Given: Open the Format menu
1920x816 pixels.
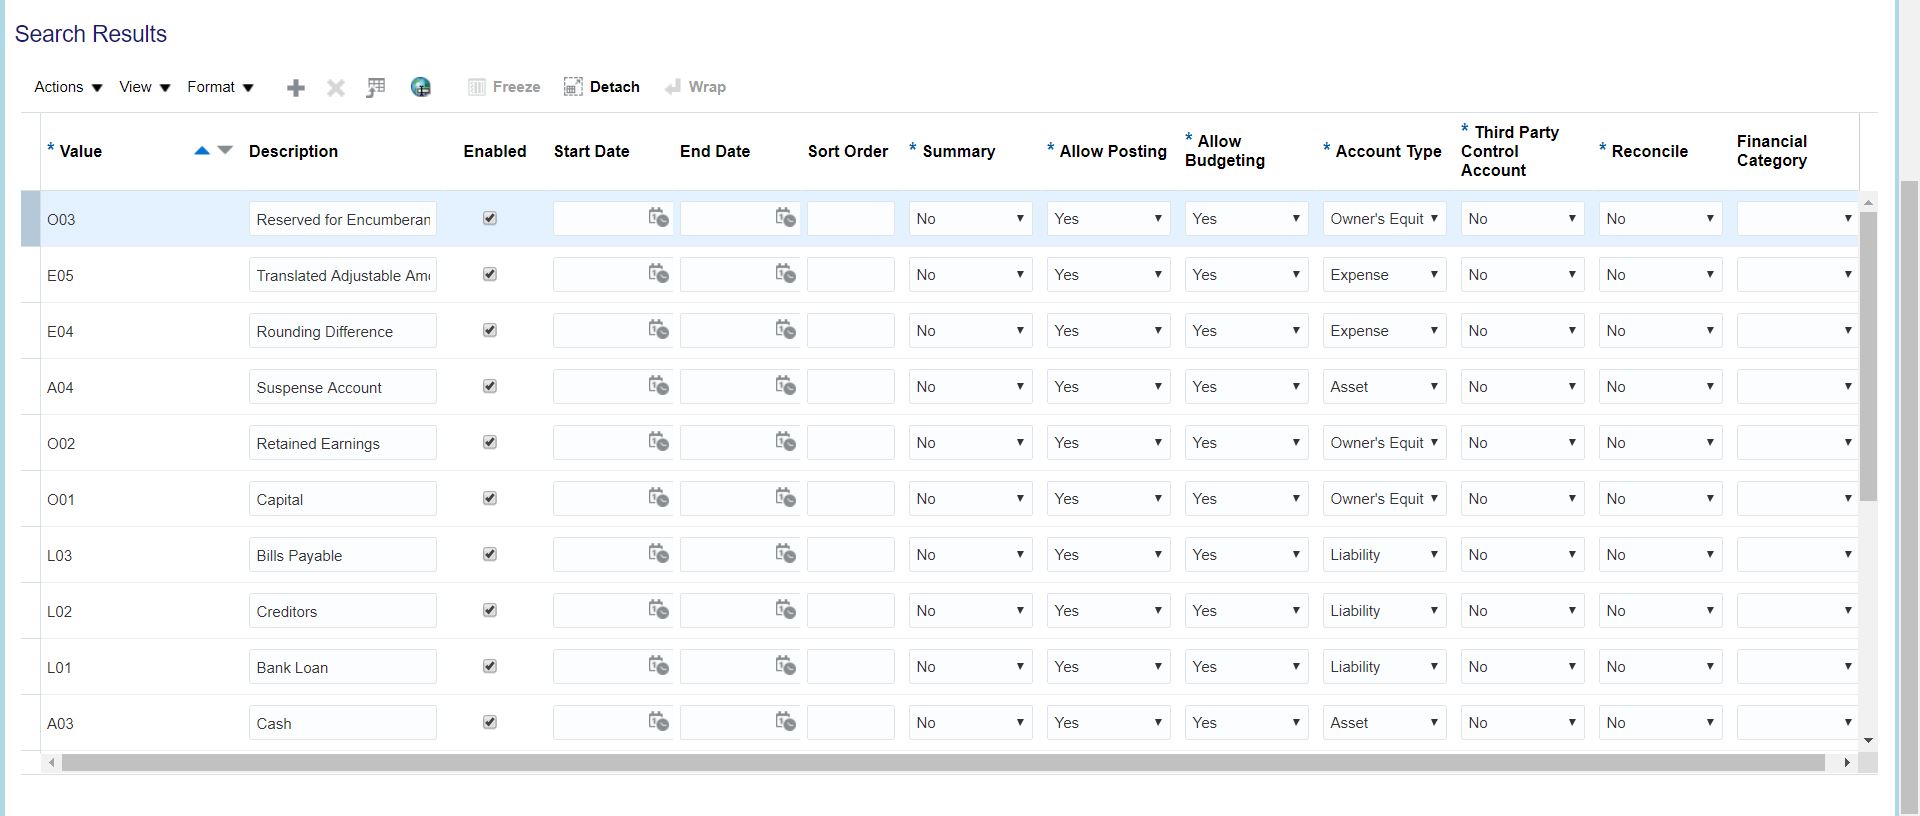Looking at the screenshot, I should (220, 87).
